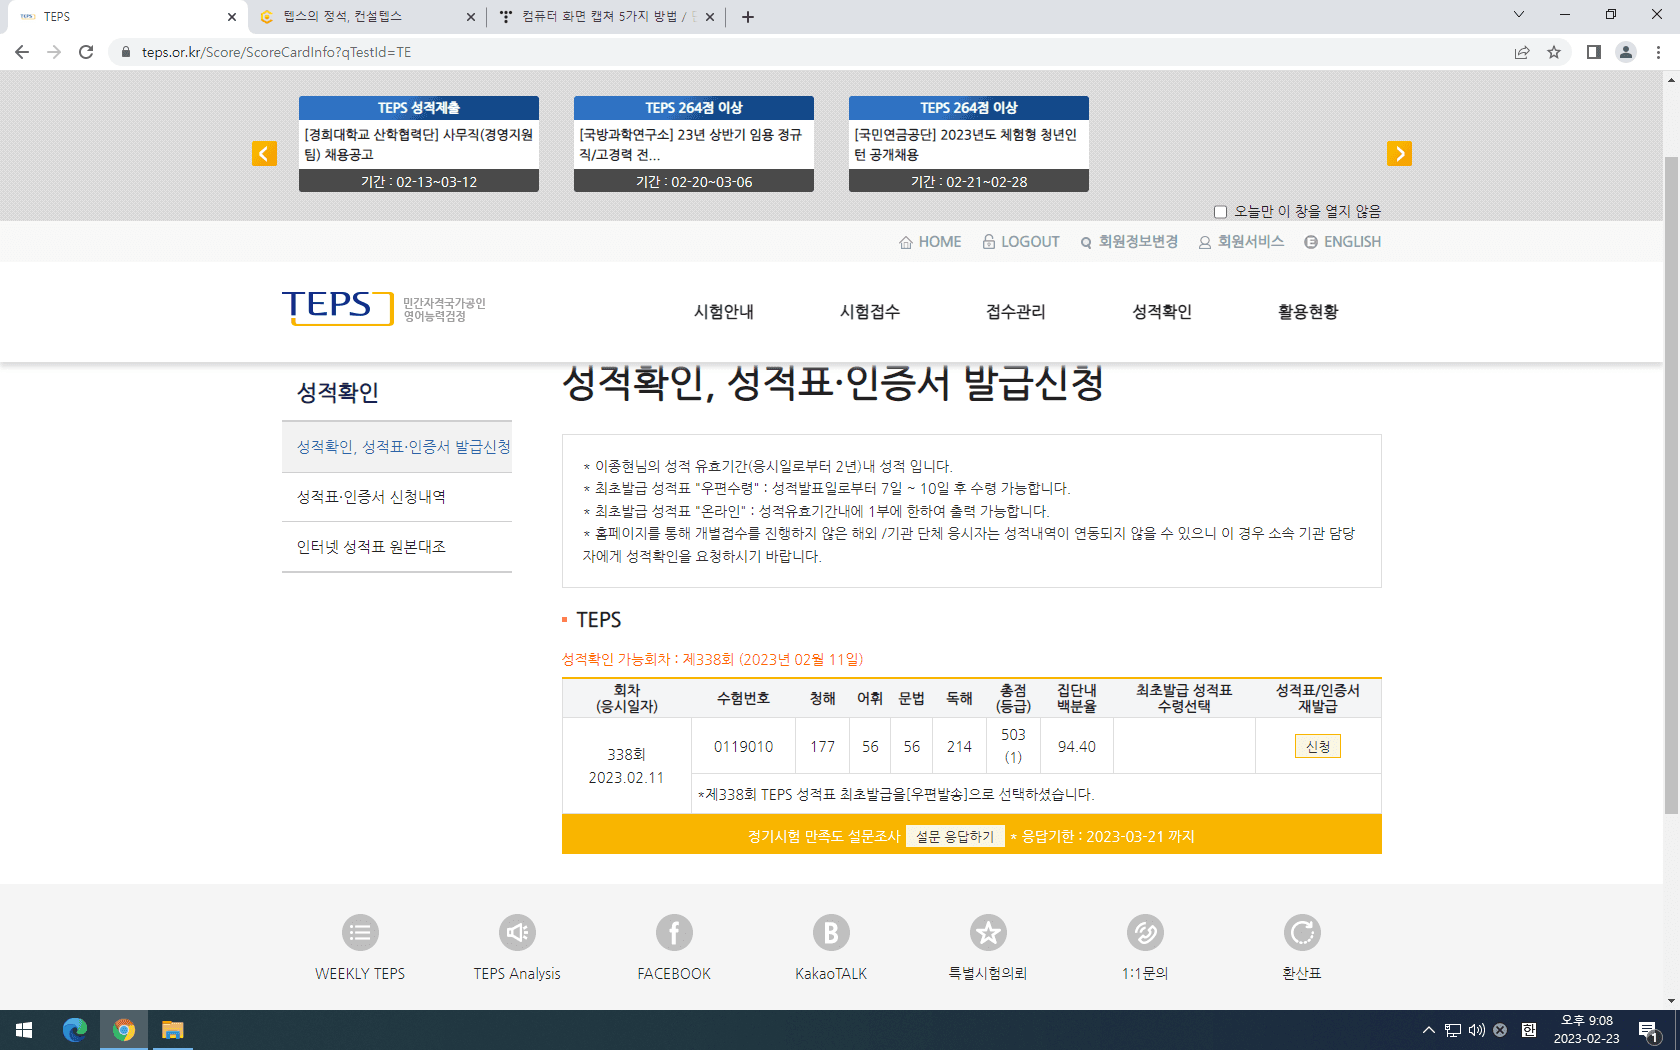1680x1050 pixels.
Task: Click the 신청 reissue button
Action: click(x=1318, y=746)
